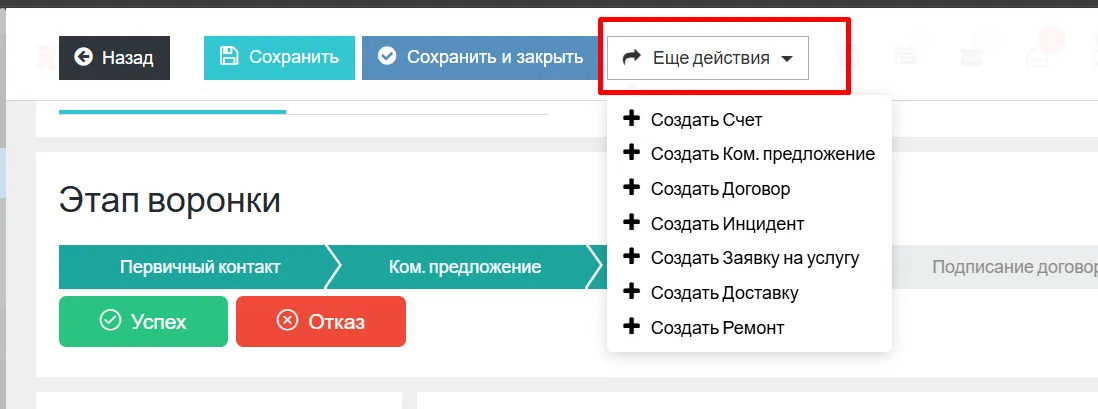
Task: Click the dimmed solid envelope icon in header
Action: (x=971, y=57)
